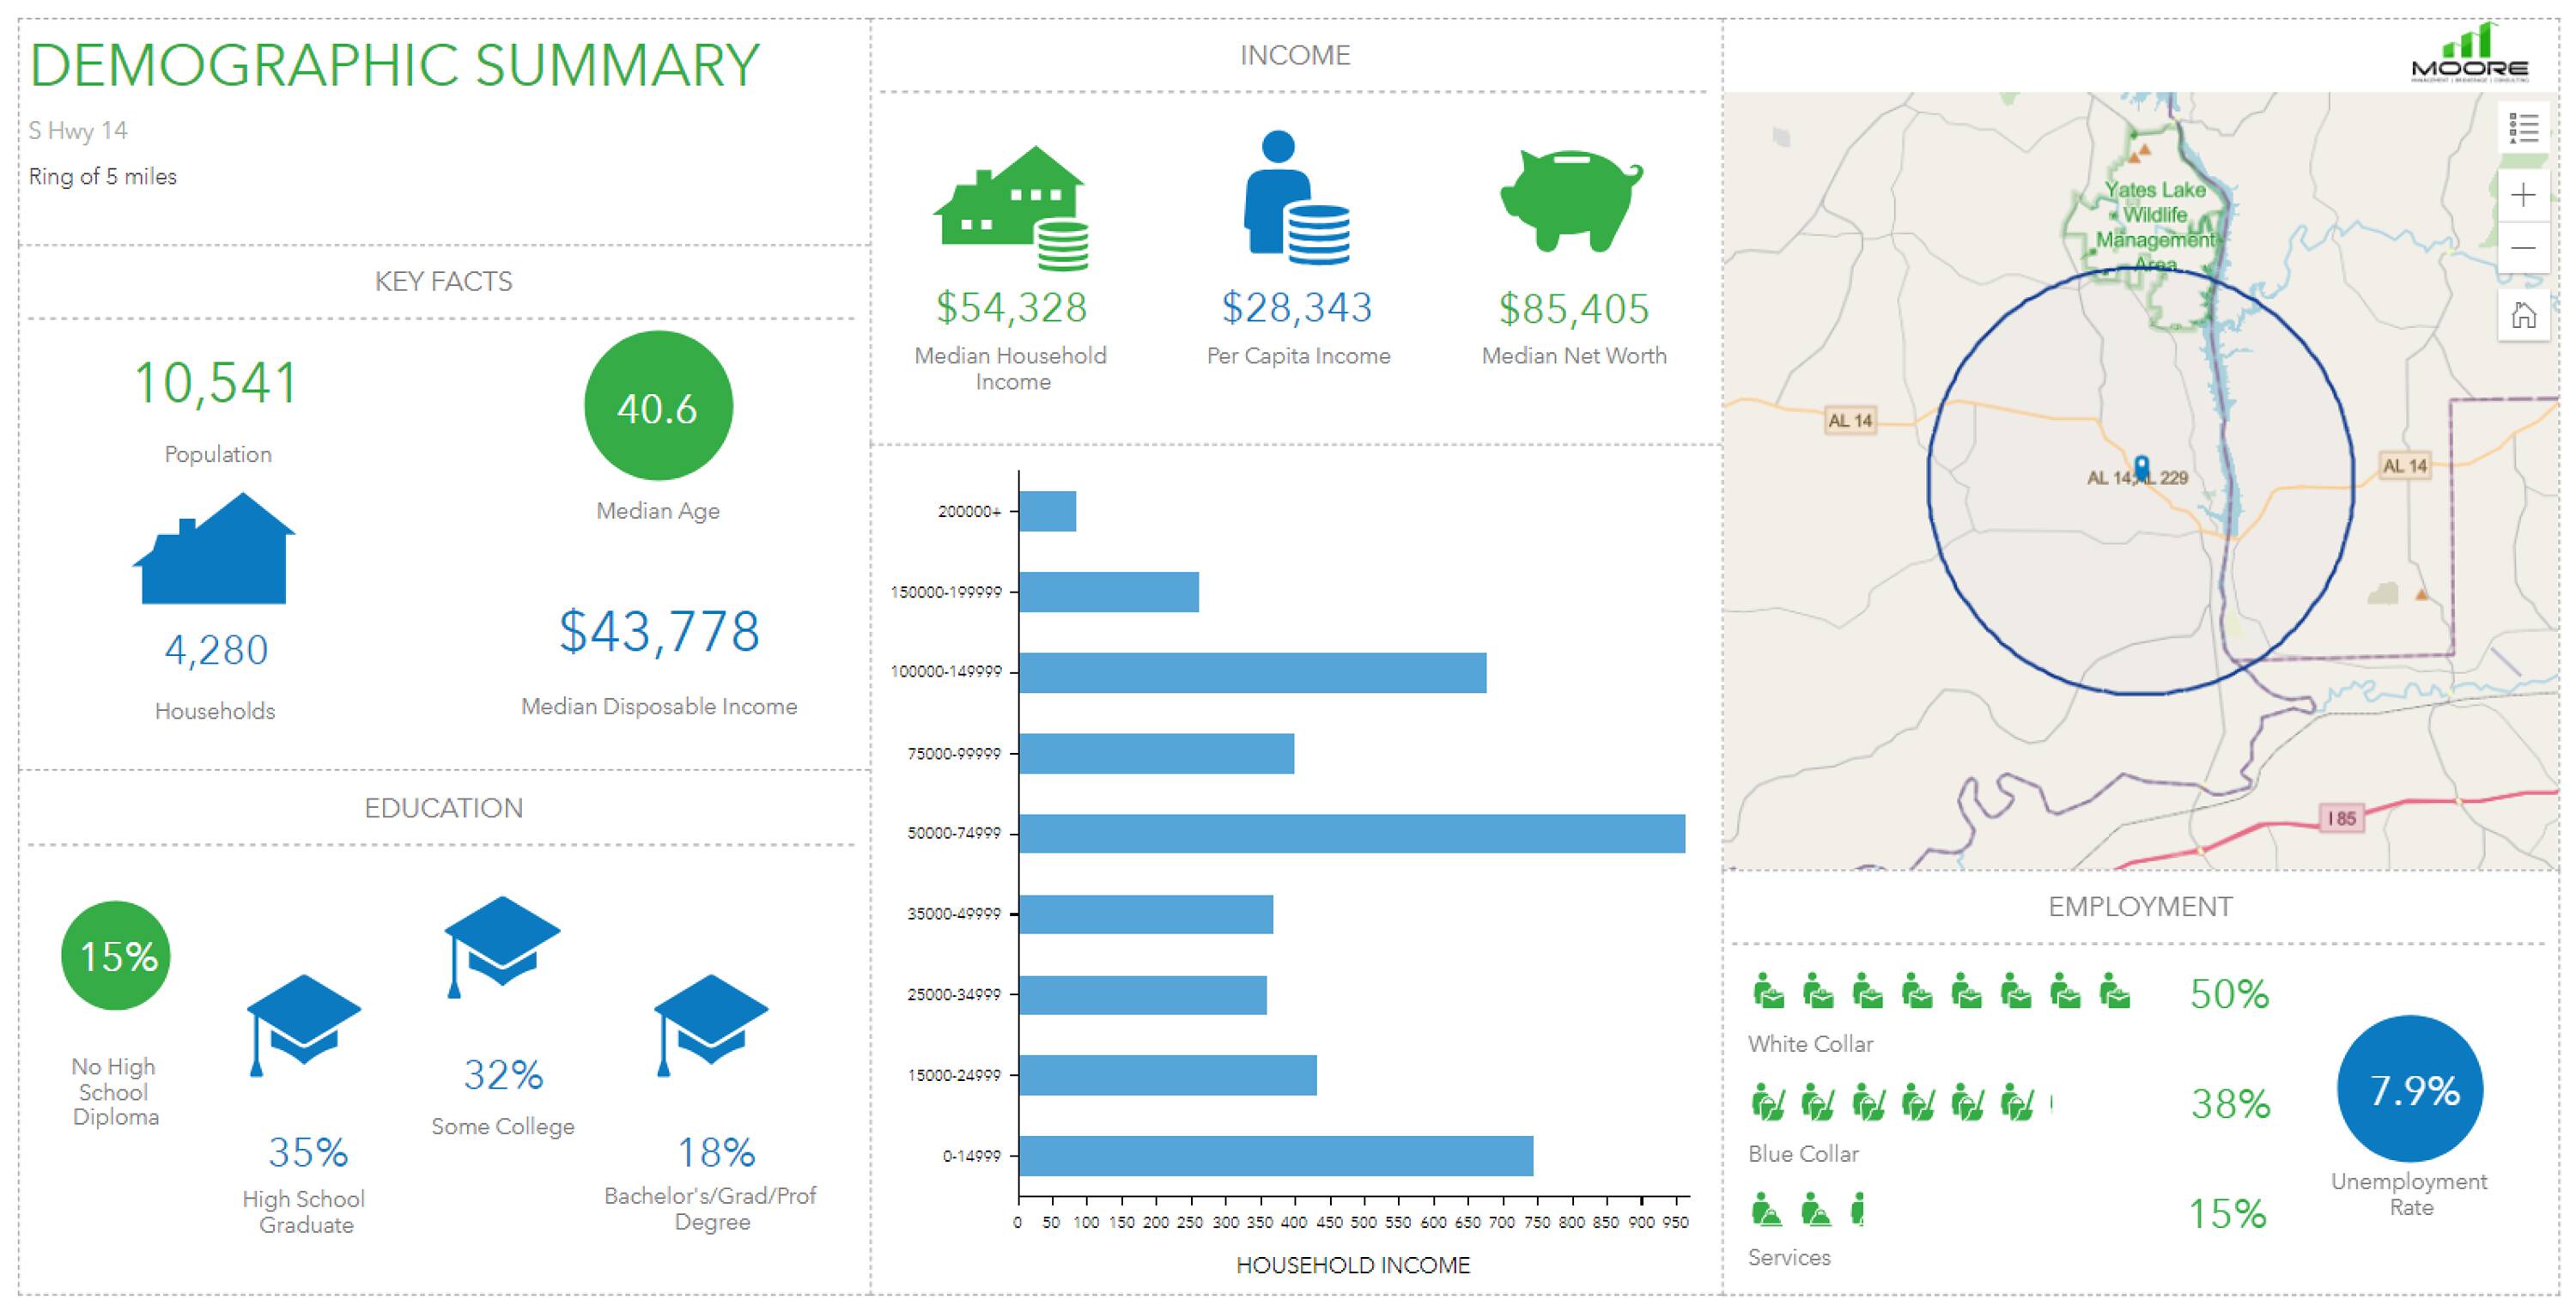The width and height of the screenshot is (2576, 1312).
Task: Select the 0-14999 income bar
Action: point(1275,1156)
